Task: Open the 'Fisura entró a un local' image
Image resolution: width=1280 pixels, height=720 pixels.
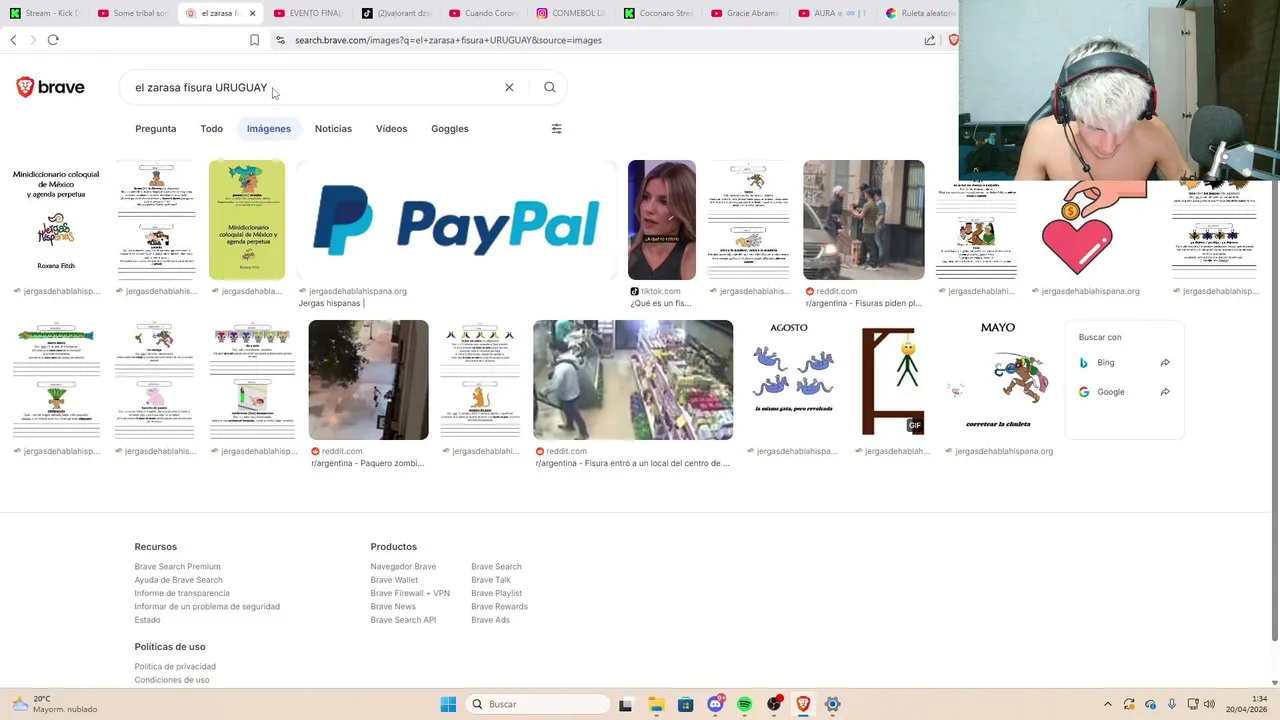Action: click(633, 380)
